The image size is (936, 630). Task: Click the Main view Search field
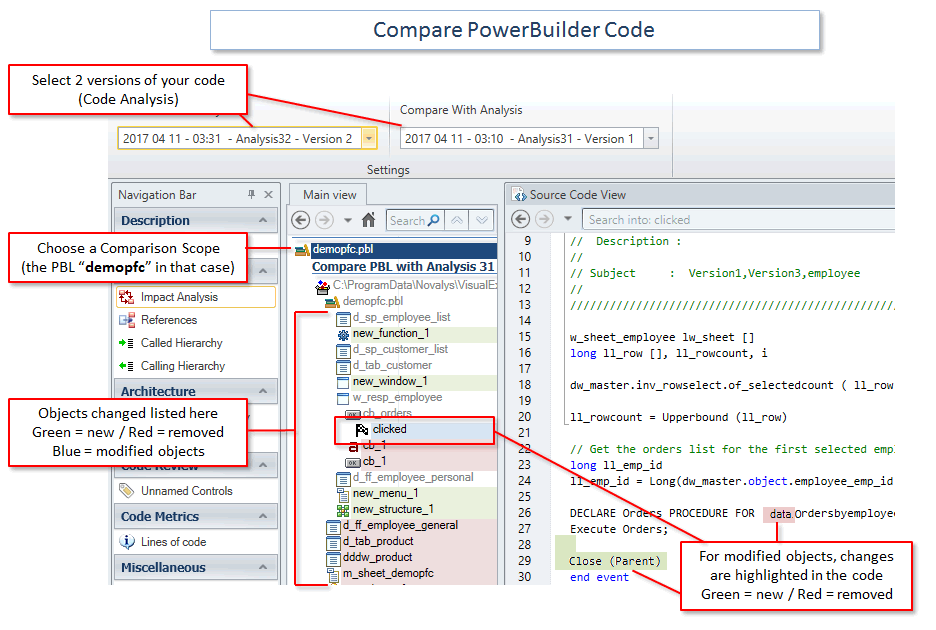tap(414, 220)
